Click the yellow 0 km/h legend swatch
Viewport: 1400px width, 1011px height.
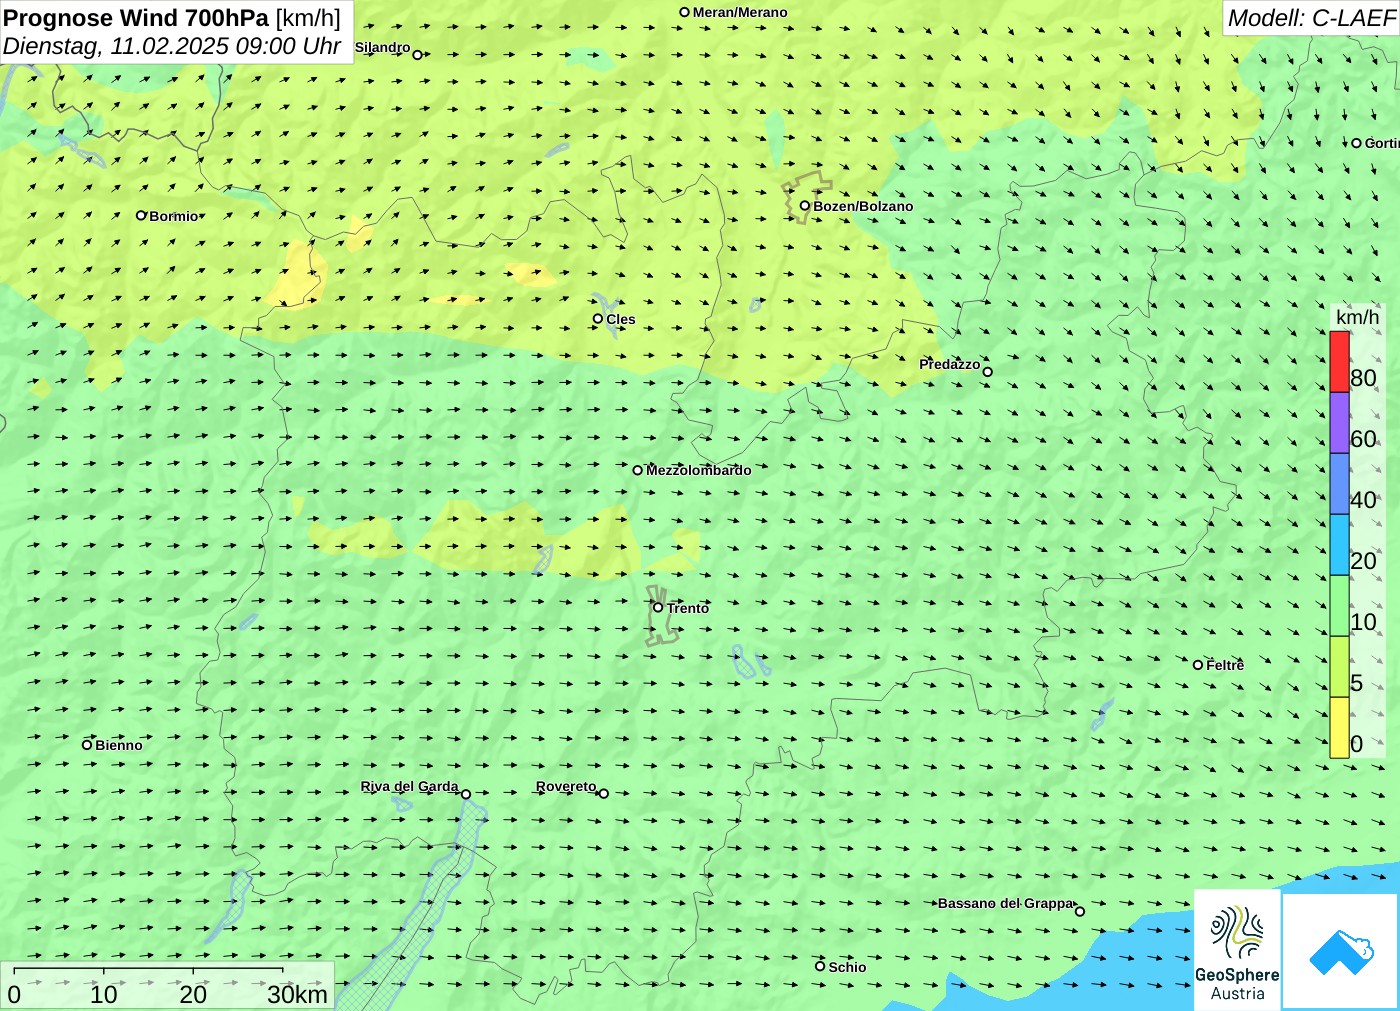click(1339, 728)
